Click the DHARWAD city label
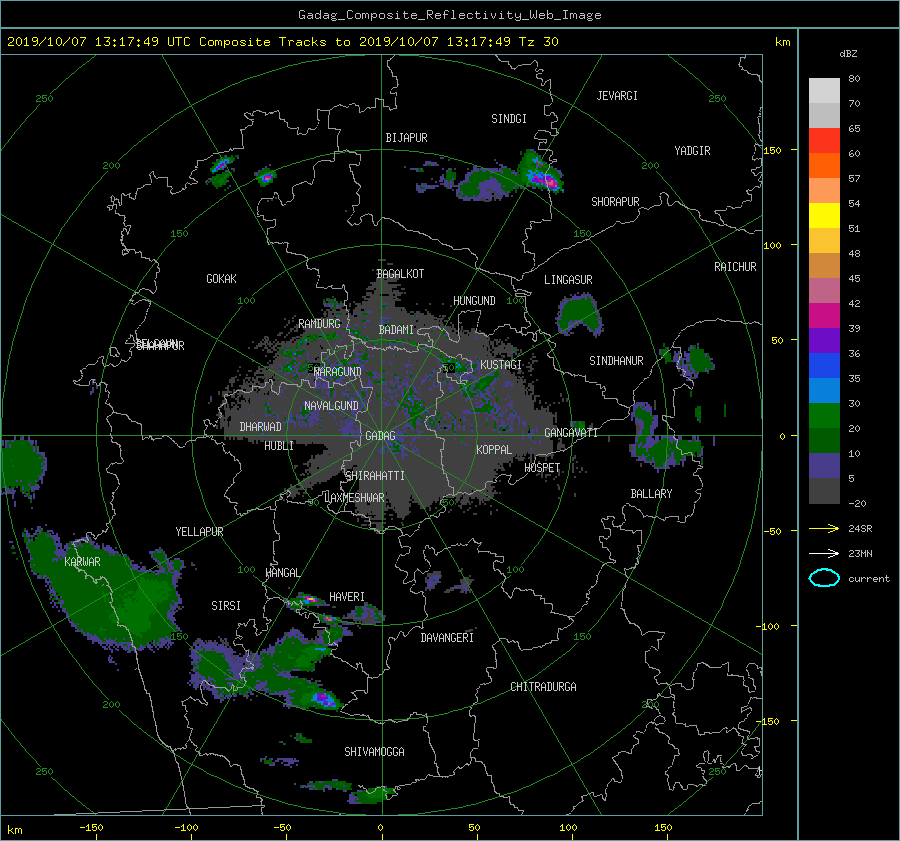900x841 pixels. pos(261,427)
